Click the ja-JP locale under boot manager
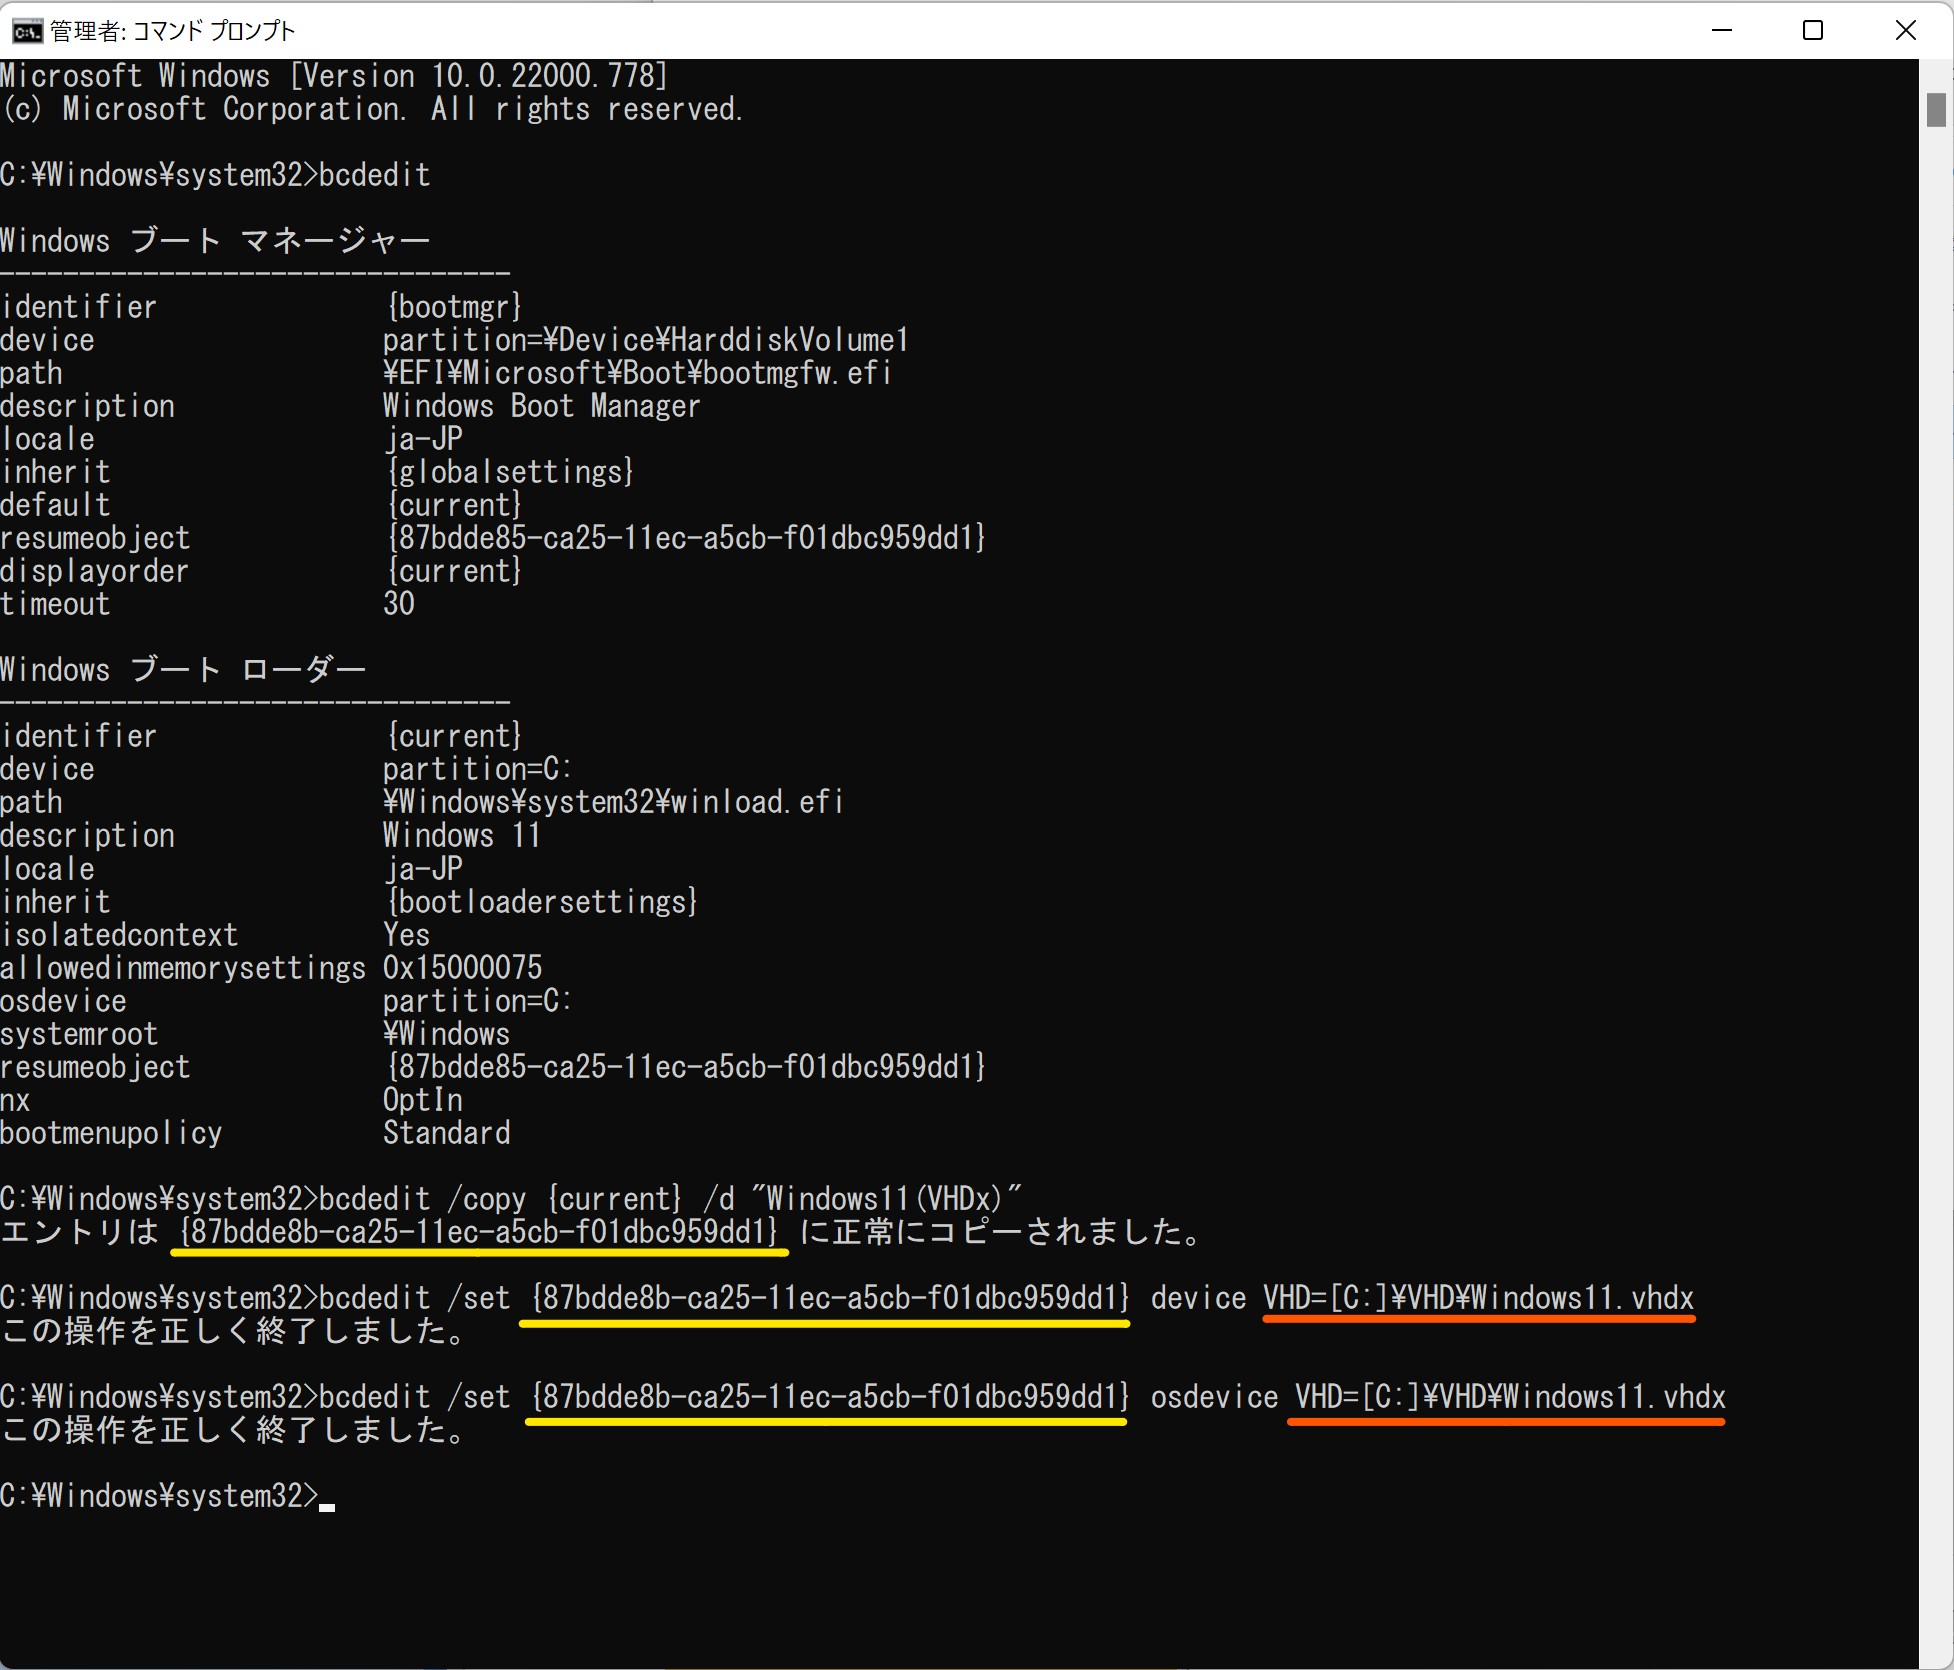Image resolution: width=1954 pixels, height=1670 pixels. point(424,439)
